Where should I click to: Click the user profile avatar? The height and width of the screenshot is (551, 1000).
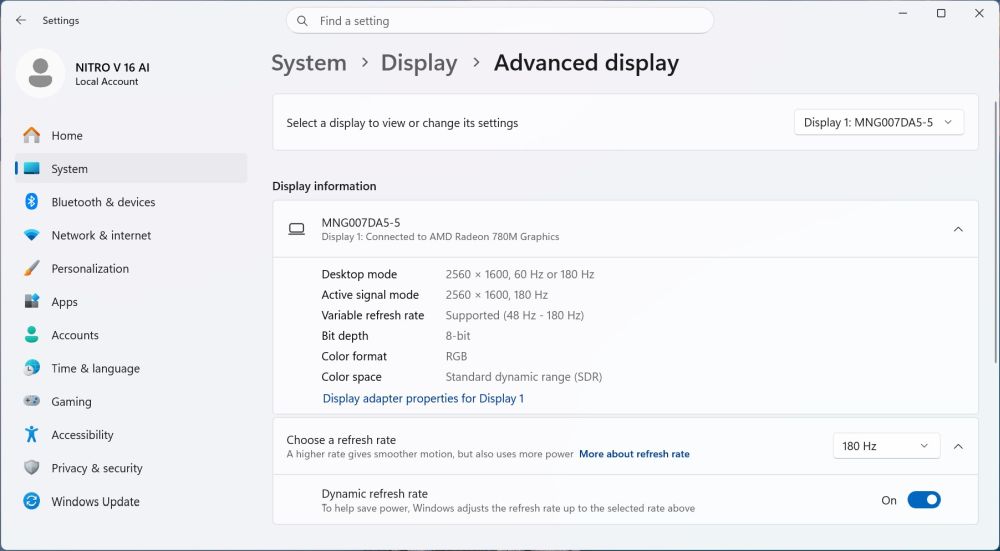(40, 73)
